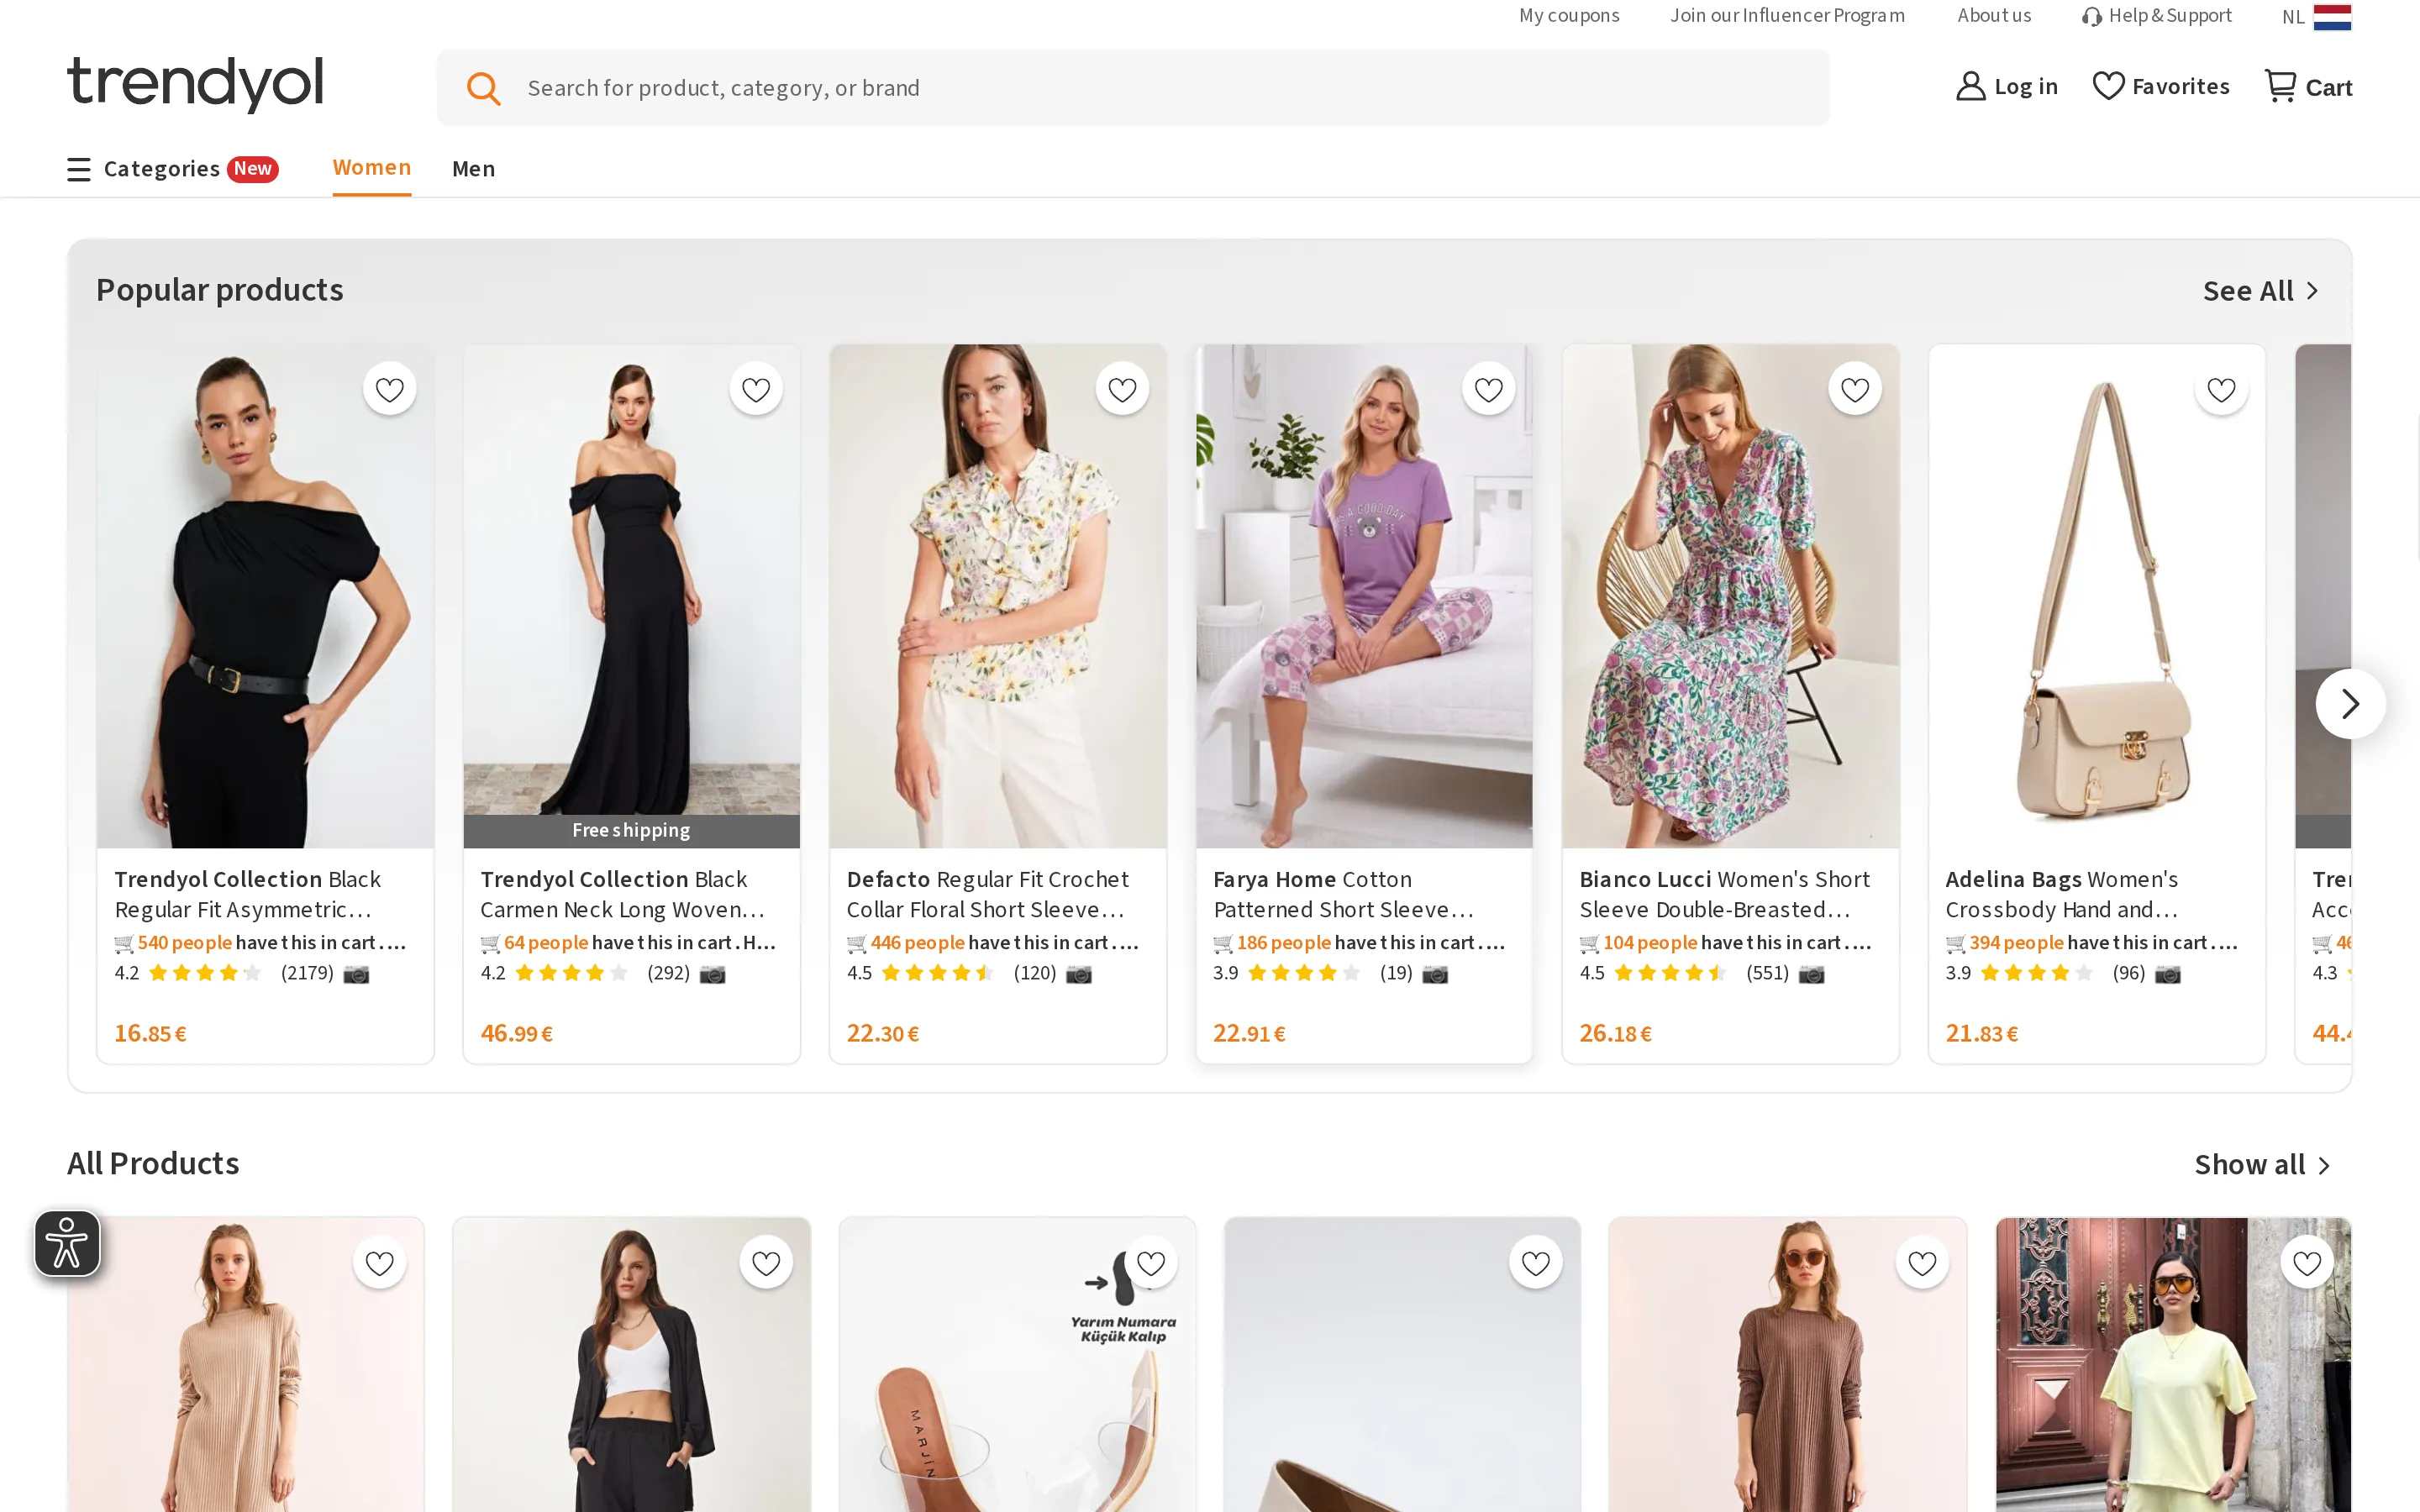
Task: Click the trendyol logo
Action: (x=195, y=84)
